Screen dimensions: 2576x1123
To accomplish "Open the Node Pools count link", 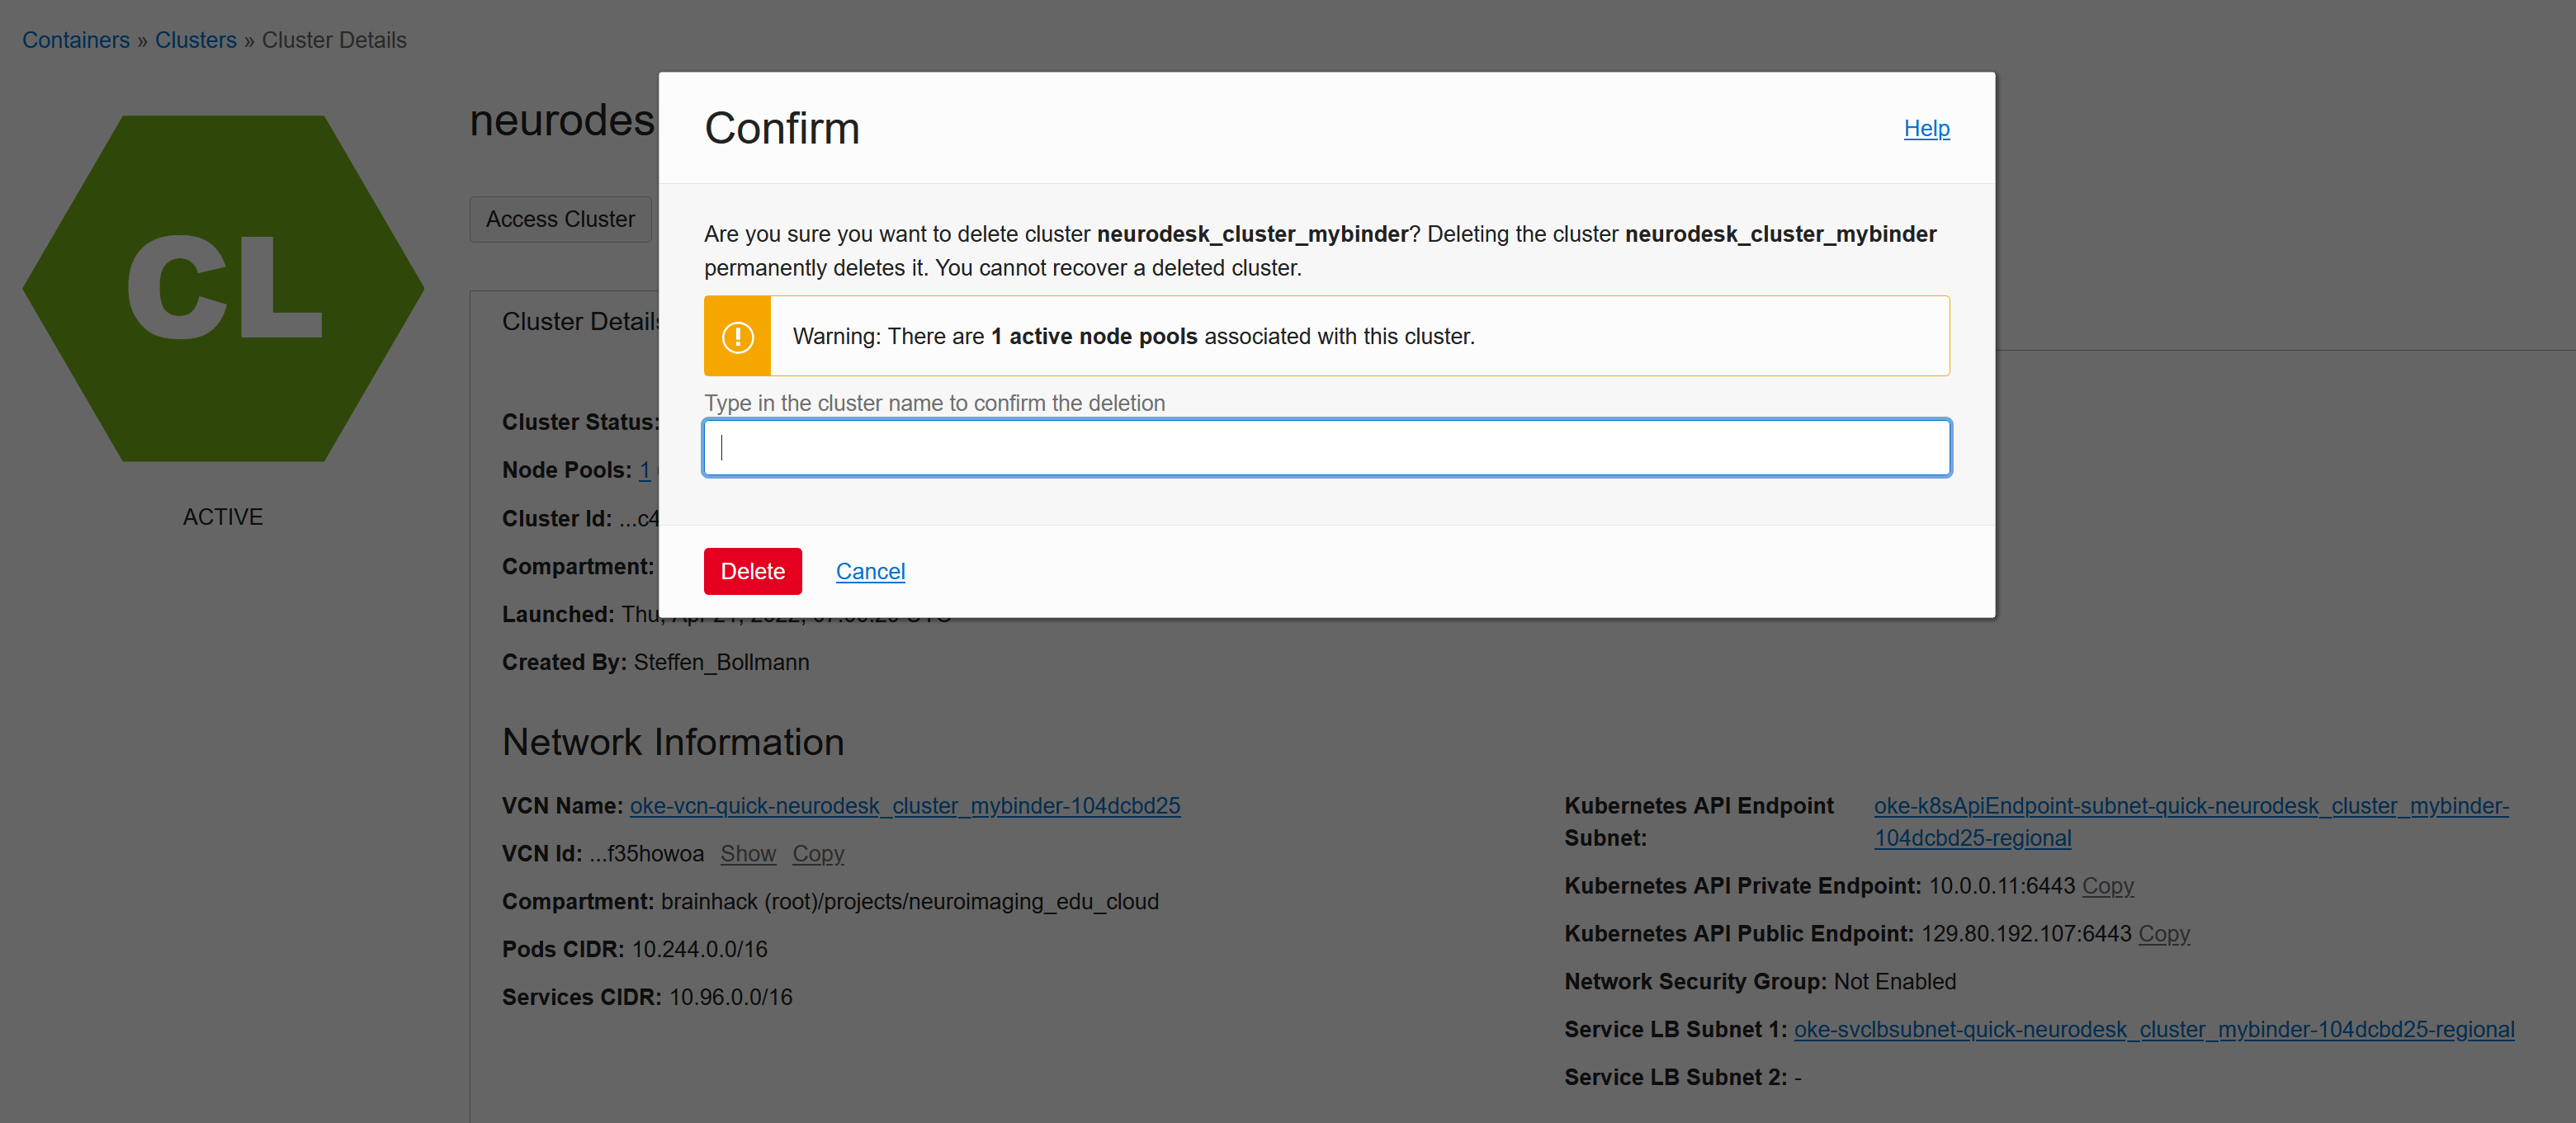I will point(645,470).
